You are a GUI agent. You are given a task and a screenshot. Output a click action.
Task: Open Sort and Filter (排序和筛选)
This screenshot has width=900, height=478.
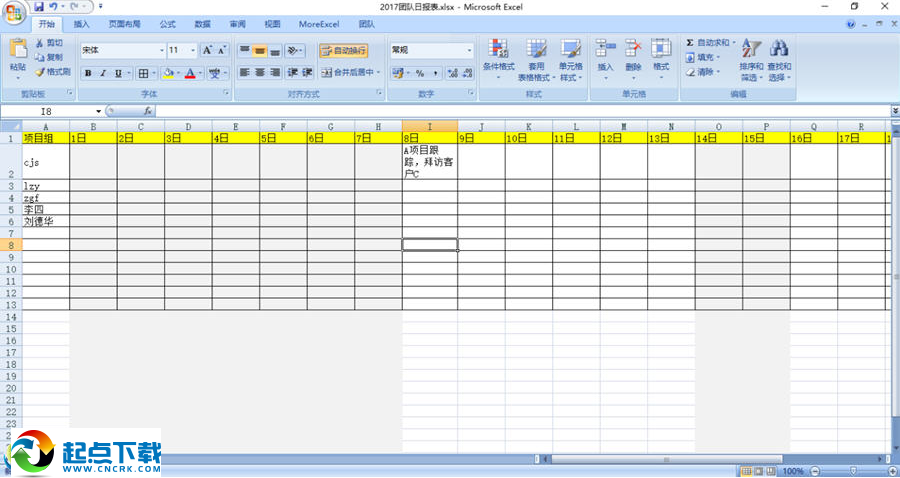click(751, 60)
